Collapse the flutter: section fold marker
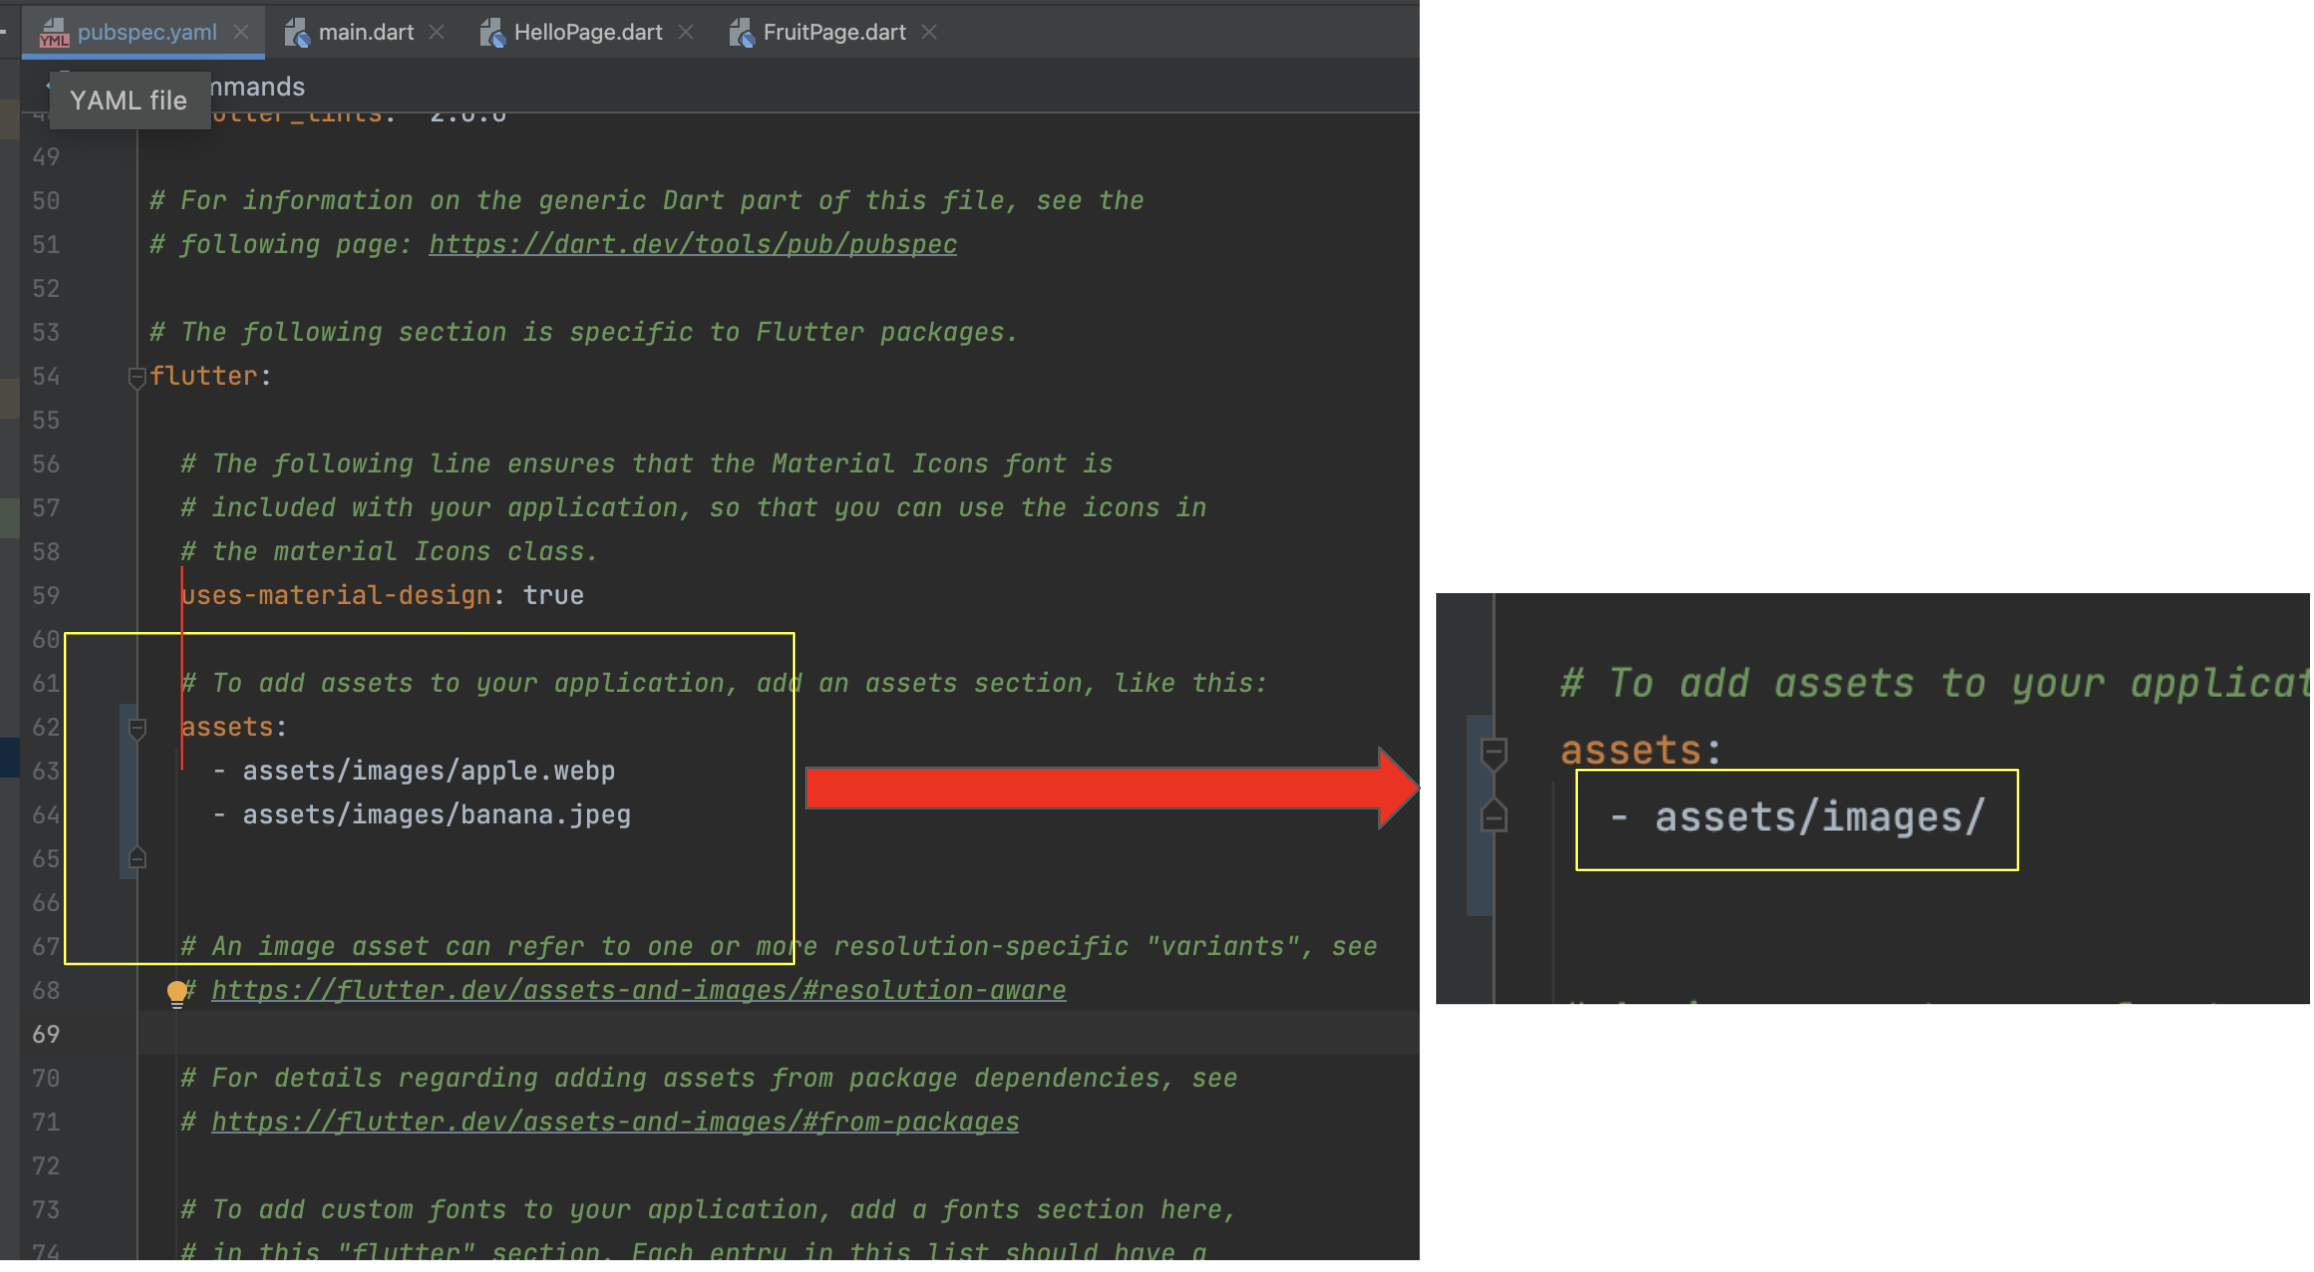 (x=137, y=378)
